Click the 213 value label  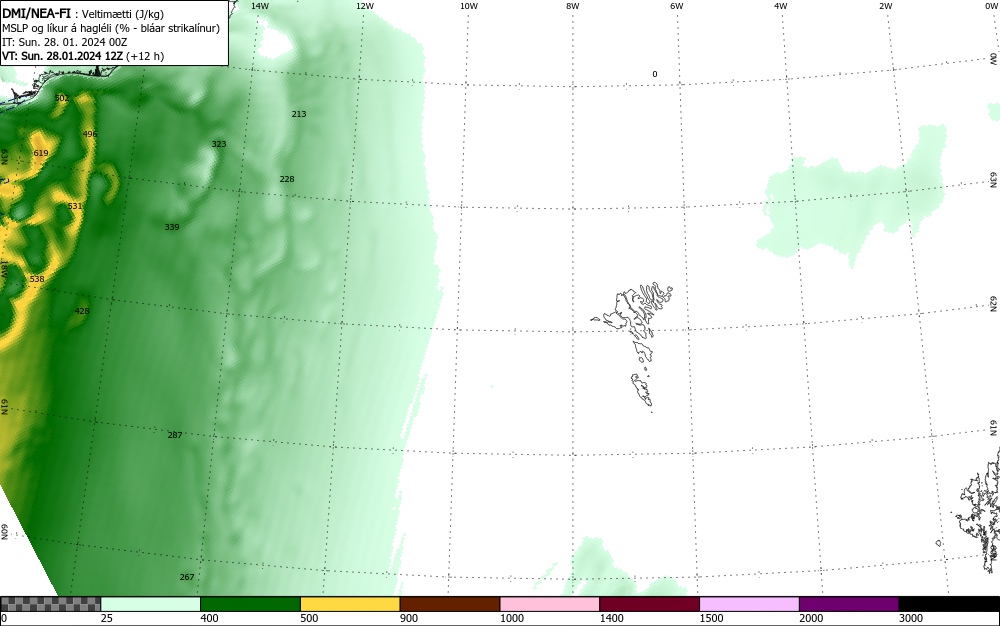[x=298, y=114]
